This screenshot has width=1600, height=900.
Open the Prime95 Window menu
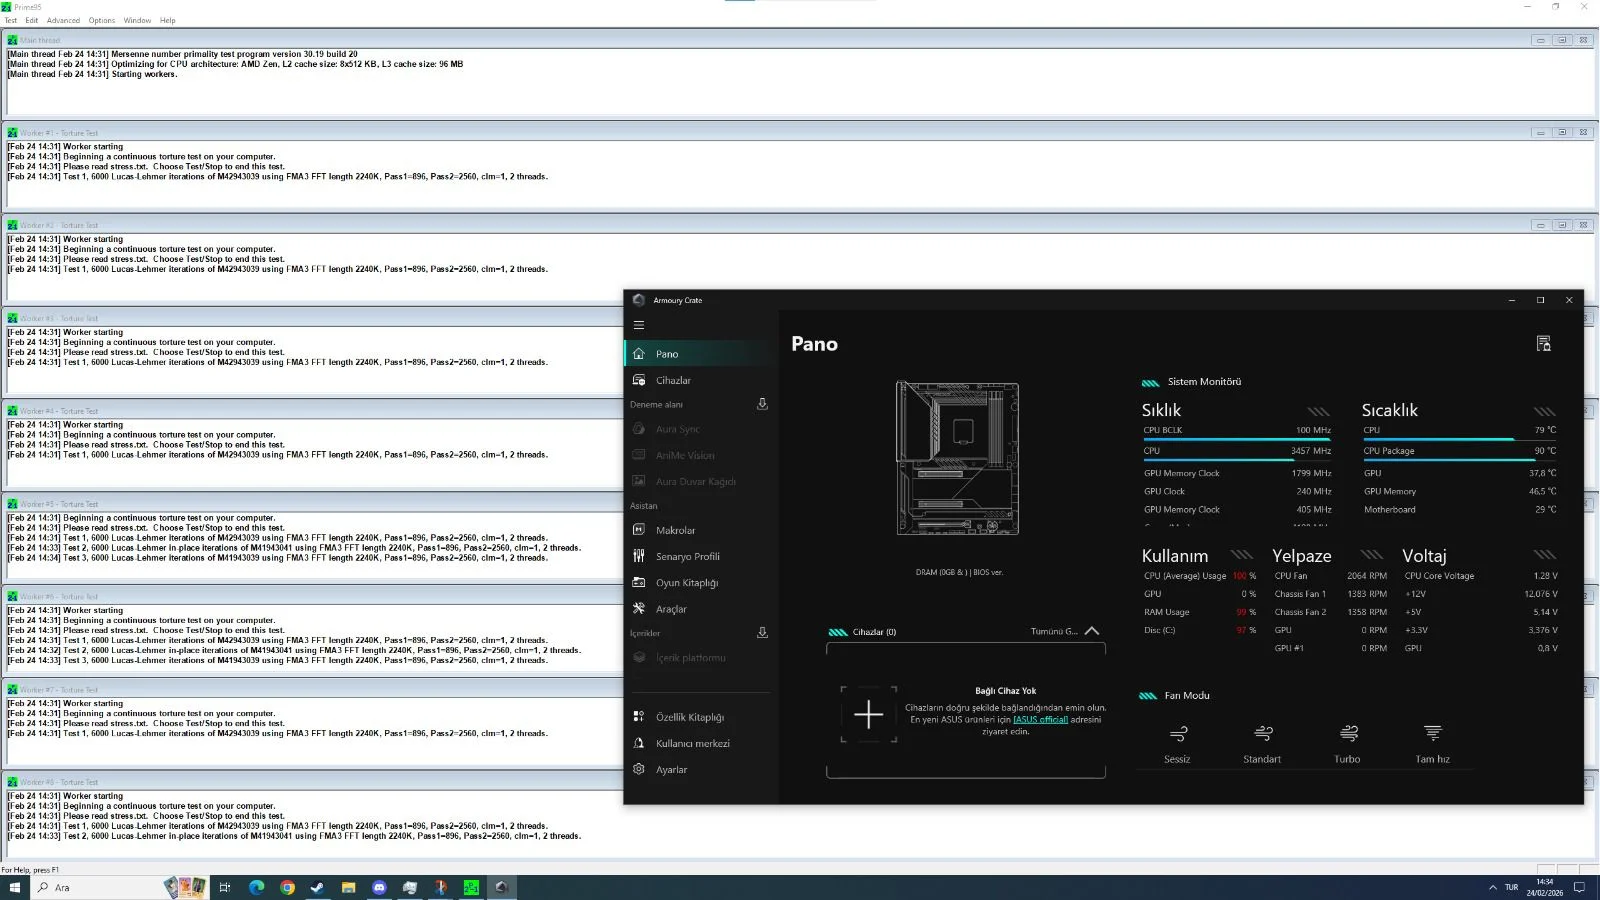pos(138,20)
